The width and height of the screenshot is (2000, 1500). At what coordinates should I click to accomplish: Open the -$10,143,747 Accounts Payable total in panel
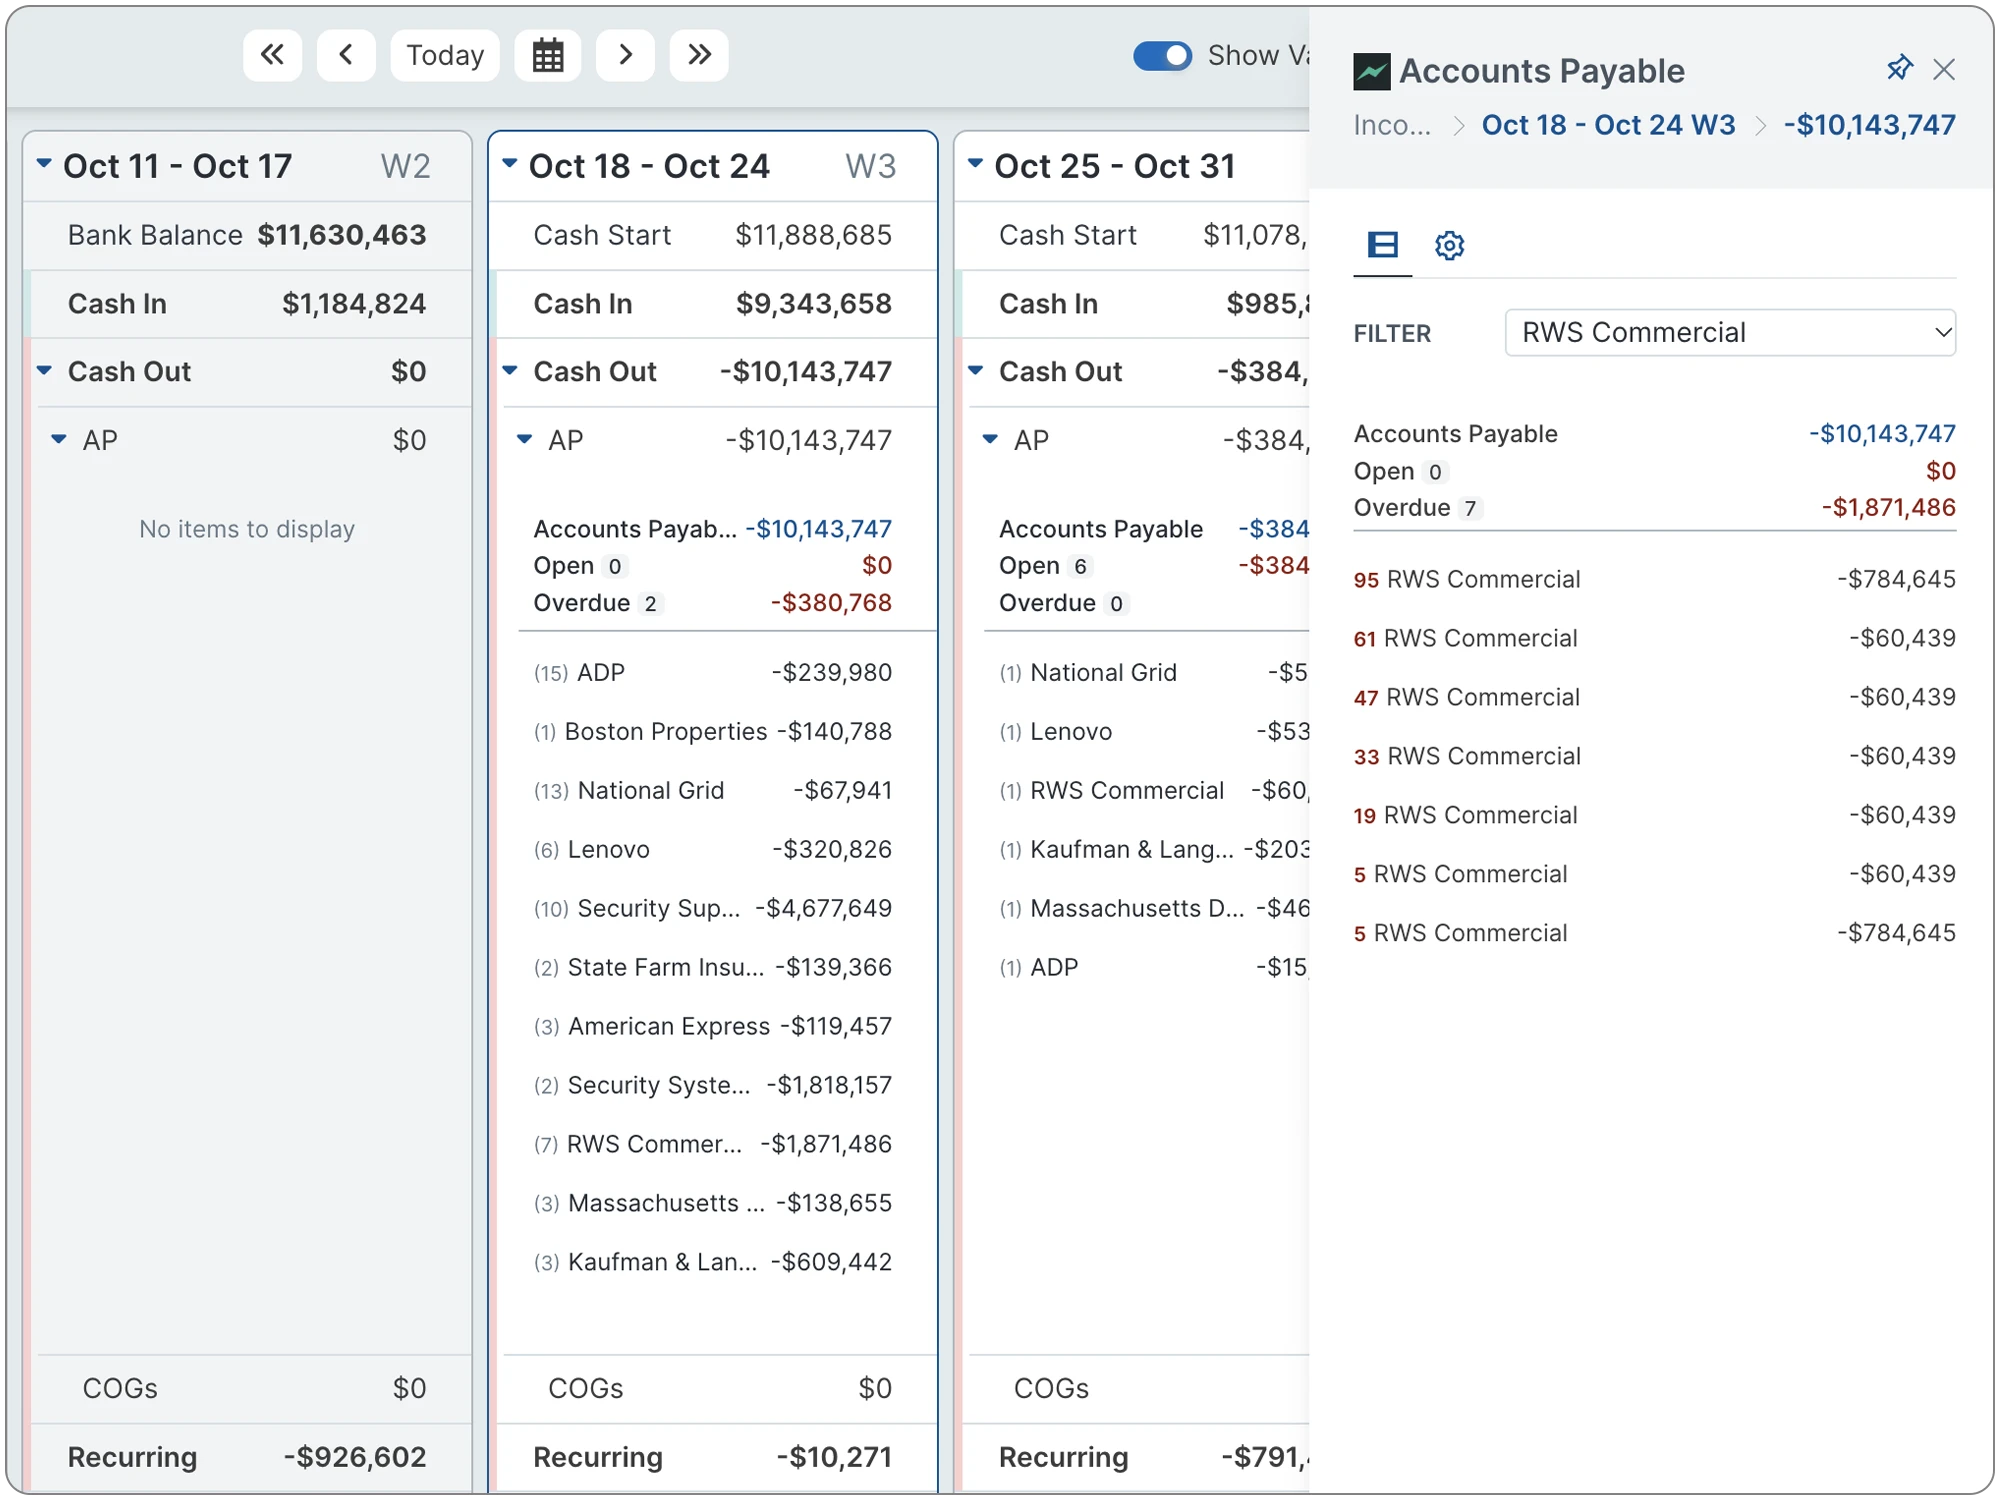tap(1882, 433)
